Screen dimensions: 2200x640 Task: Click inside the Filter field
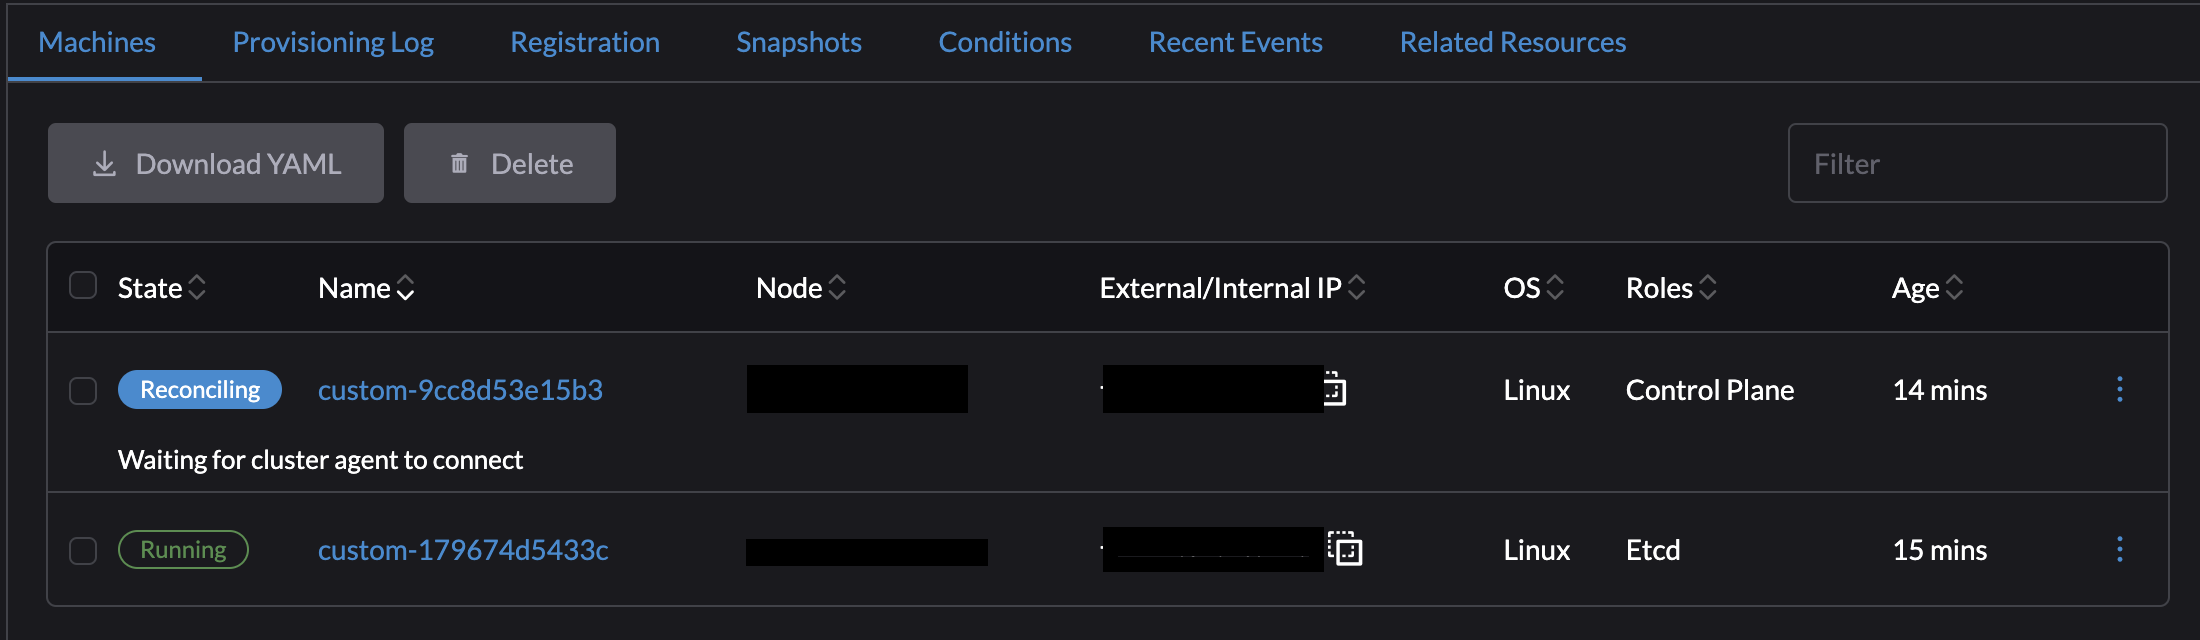pos(1978,163)
